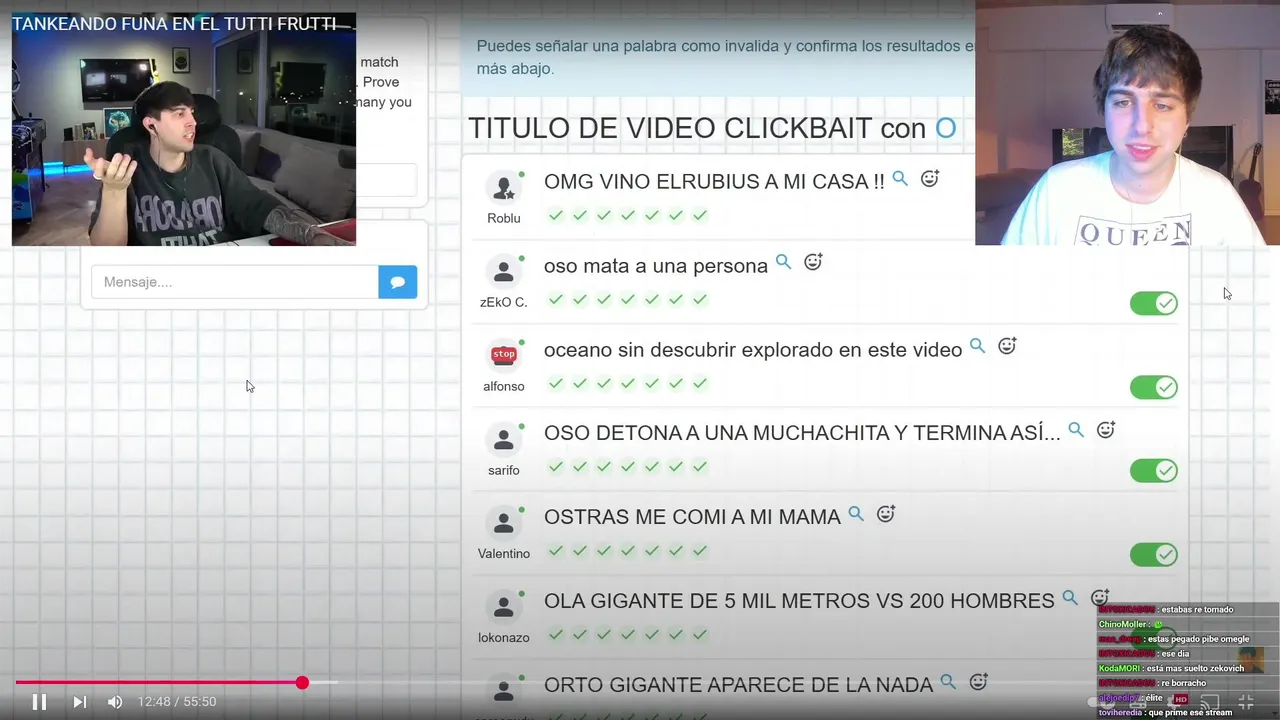Add emoji reaction to 'oceano sin descubrir' answer

tap(1007, 347)
